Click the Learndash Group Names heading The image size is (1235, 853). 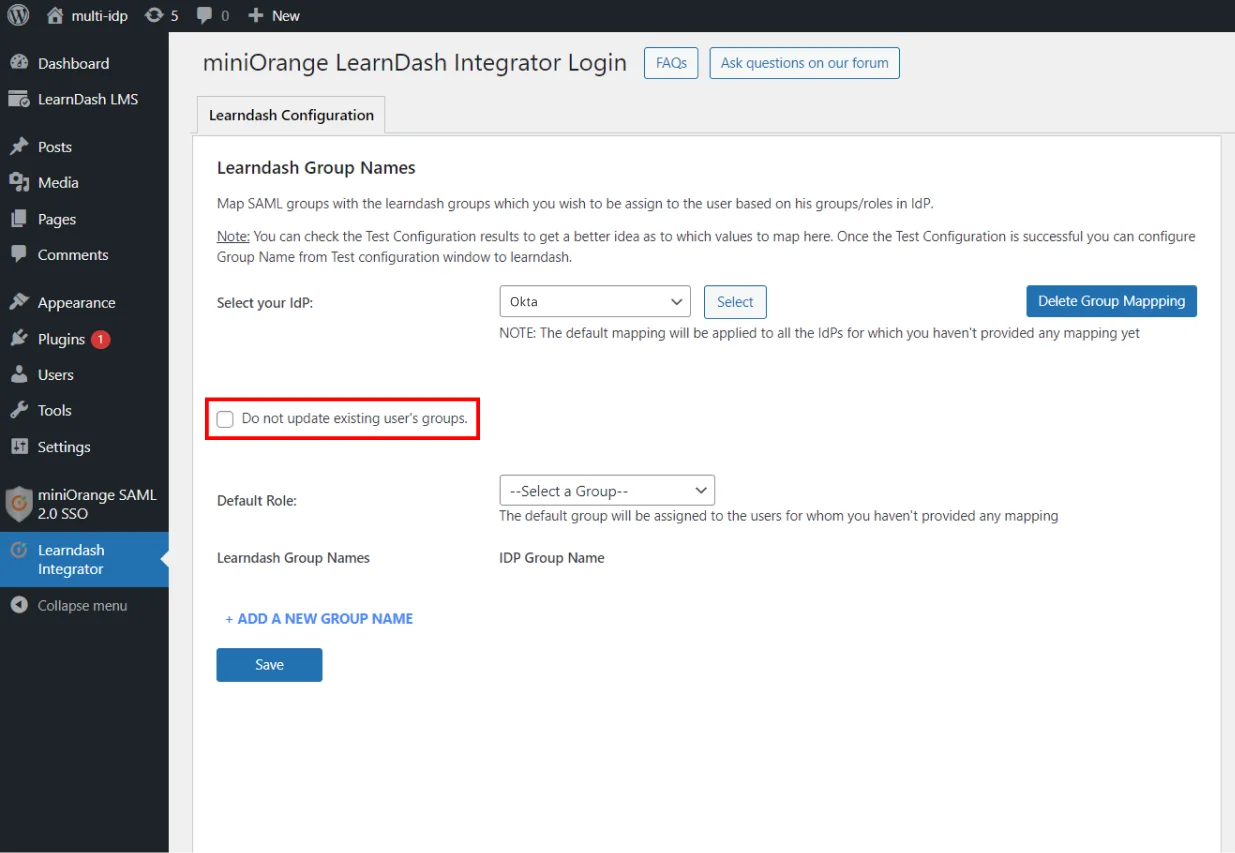pyautogui.click(x=316, y=168)
